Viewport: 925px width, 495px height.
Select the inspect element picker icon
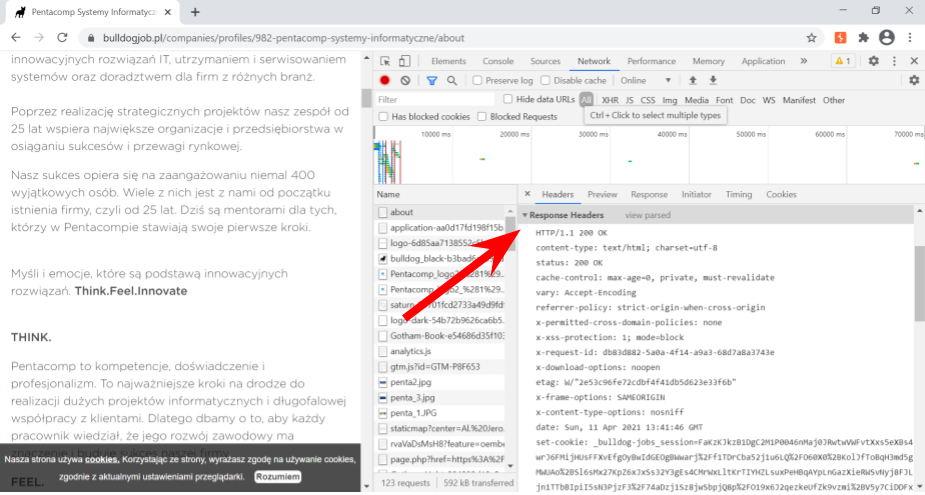click(x=385, y=61)
